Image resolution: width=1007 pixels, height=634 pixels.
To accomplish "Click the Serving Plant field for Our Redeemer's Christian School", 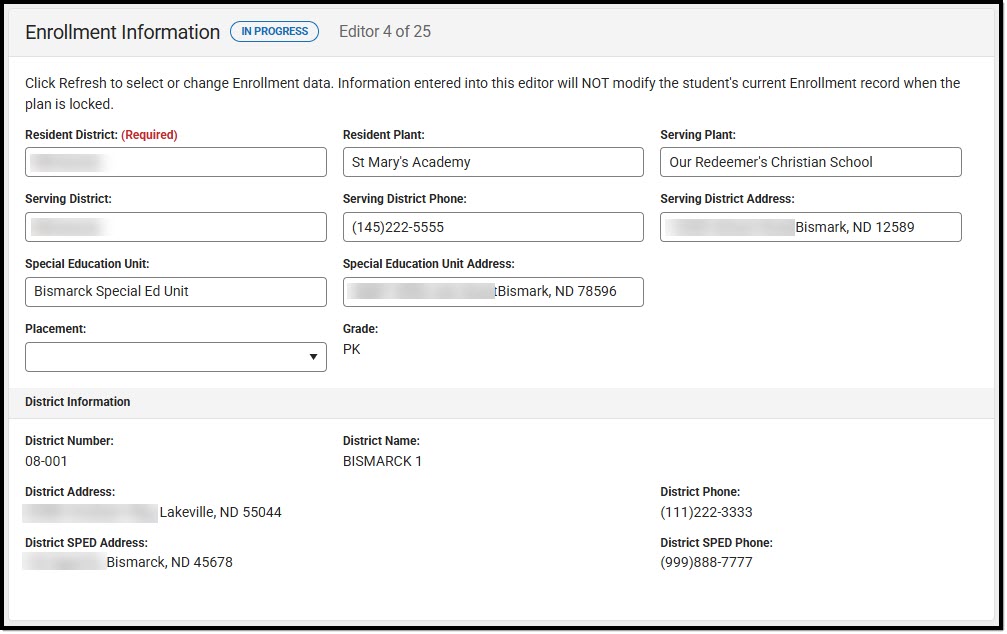I will pyautogui.click(x=810, y=162).
